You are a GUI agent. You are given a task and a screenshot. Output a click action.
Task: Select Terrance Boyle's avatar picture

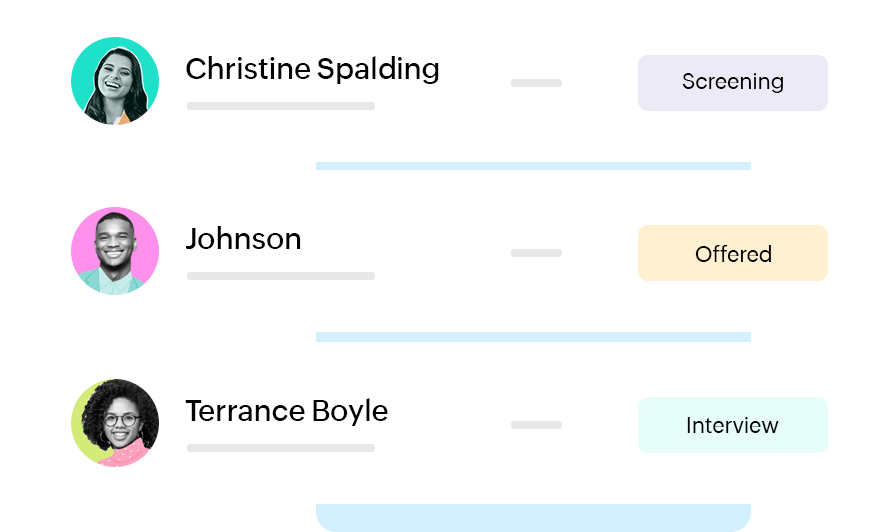point(115,423)
